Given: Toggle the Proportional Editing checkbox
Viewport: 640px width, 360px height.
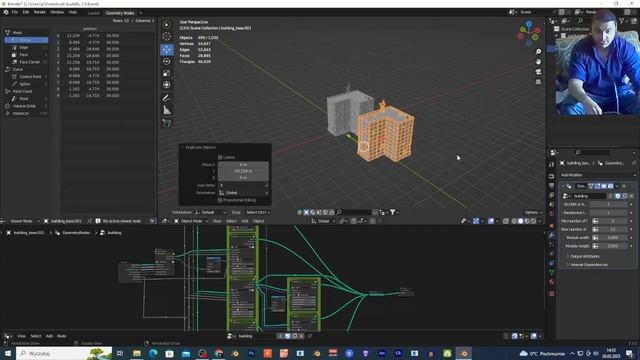Looking at the screenshot, I should 220,200.
